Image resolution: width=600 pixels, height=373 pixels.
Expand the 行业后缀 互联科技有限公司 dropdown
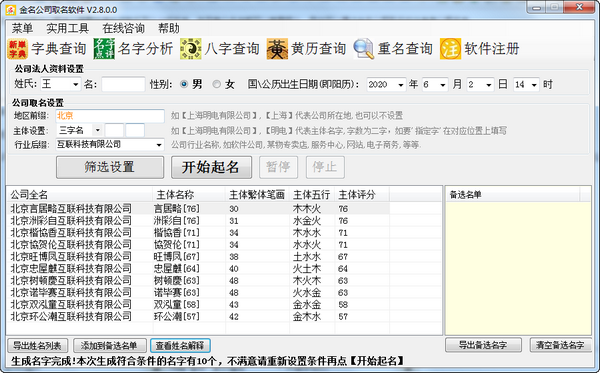pyautogui.click(x=159, y=145)
